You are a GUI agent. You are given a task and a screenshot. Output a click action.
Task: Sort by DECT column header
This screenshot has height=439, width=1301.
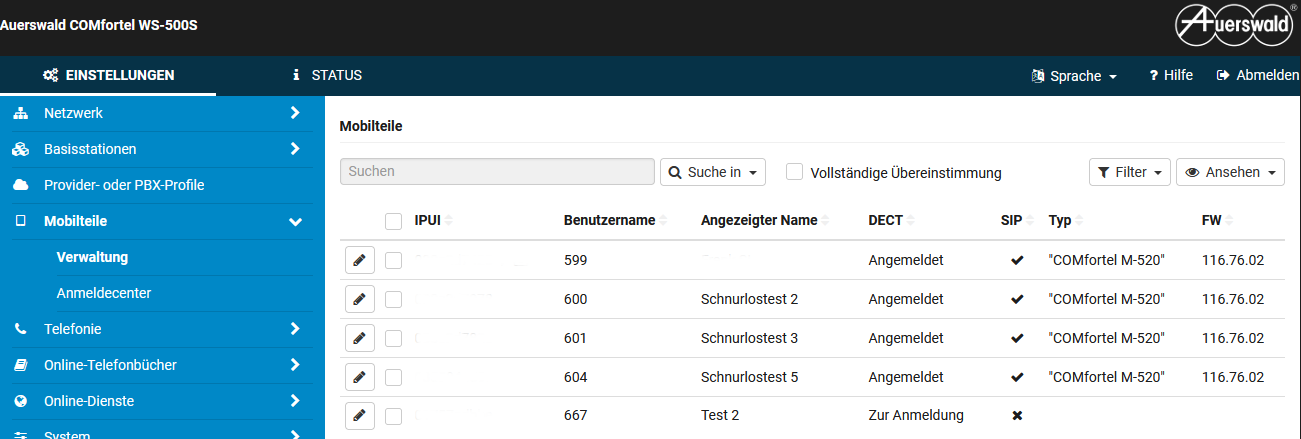[891, 220]
